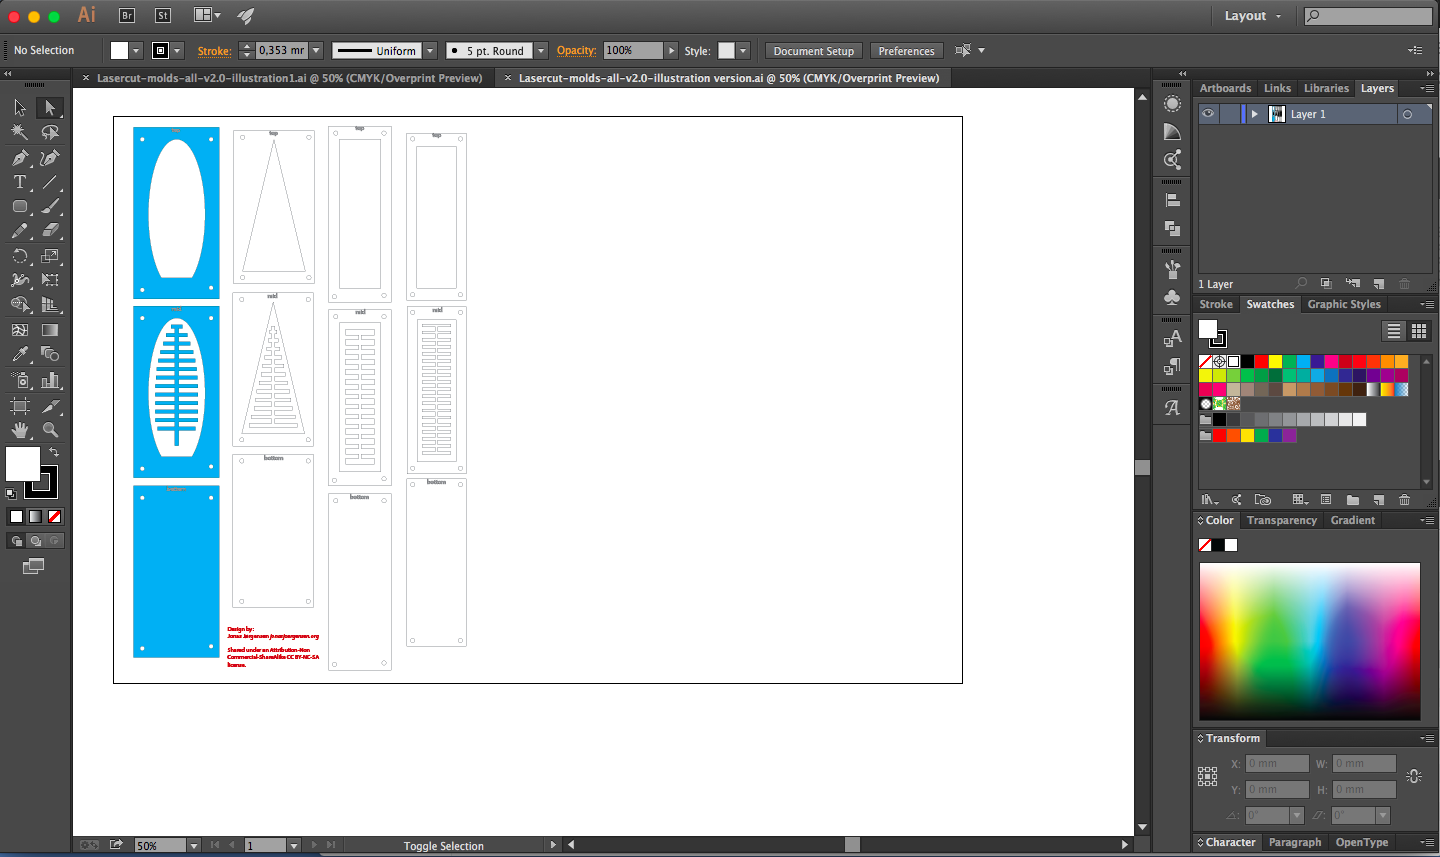Open the Uniform width profile dropdown
The image size is (1440, 857).
pos(430,50)
